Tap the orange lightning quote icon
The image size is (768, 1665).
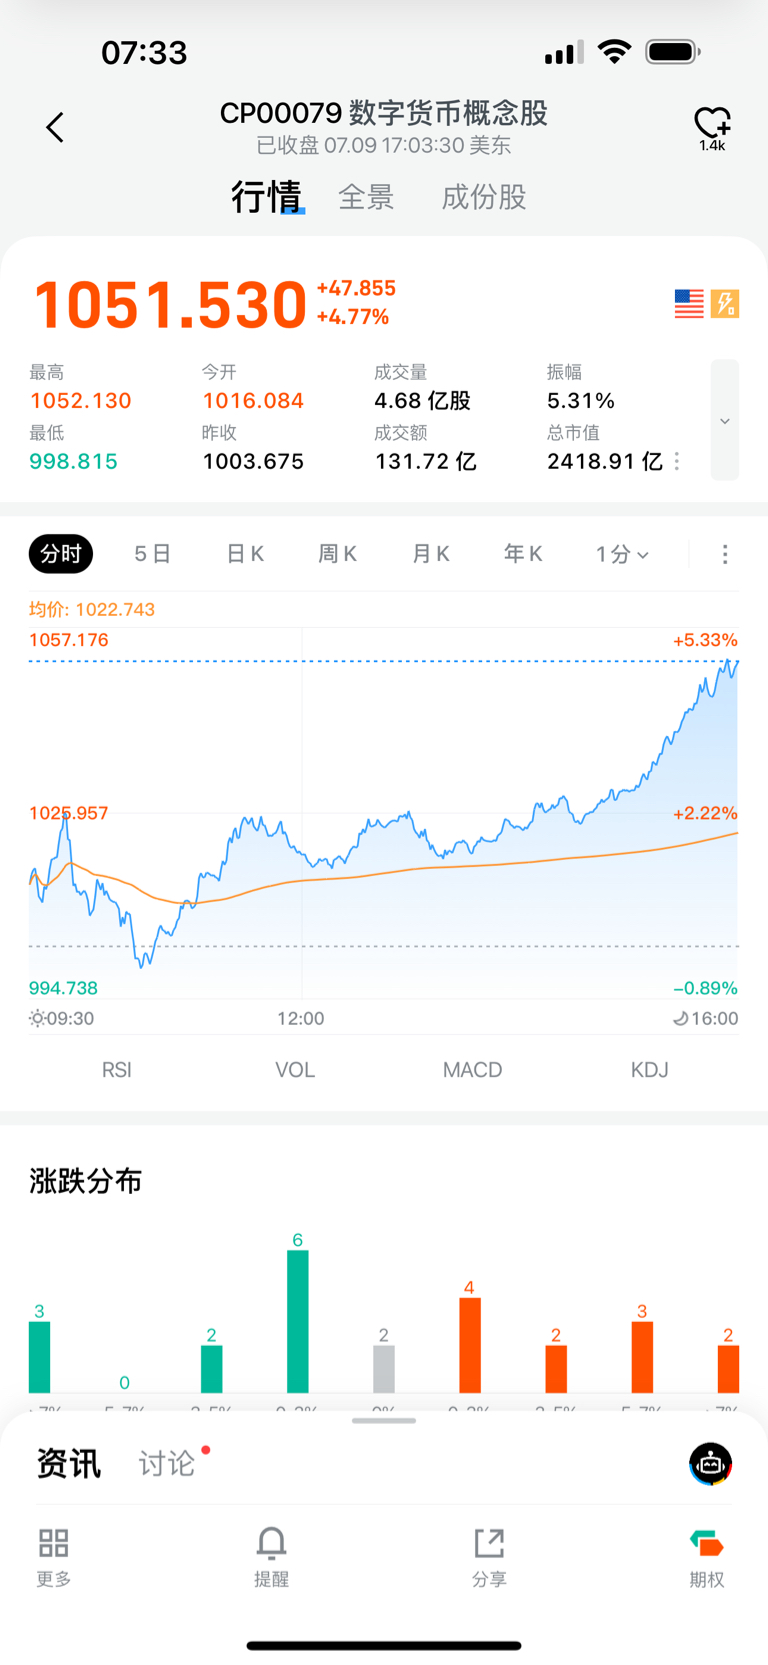pyautogui.click(x=725, y=304)
